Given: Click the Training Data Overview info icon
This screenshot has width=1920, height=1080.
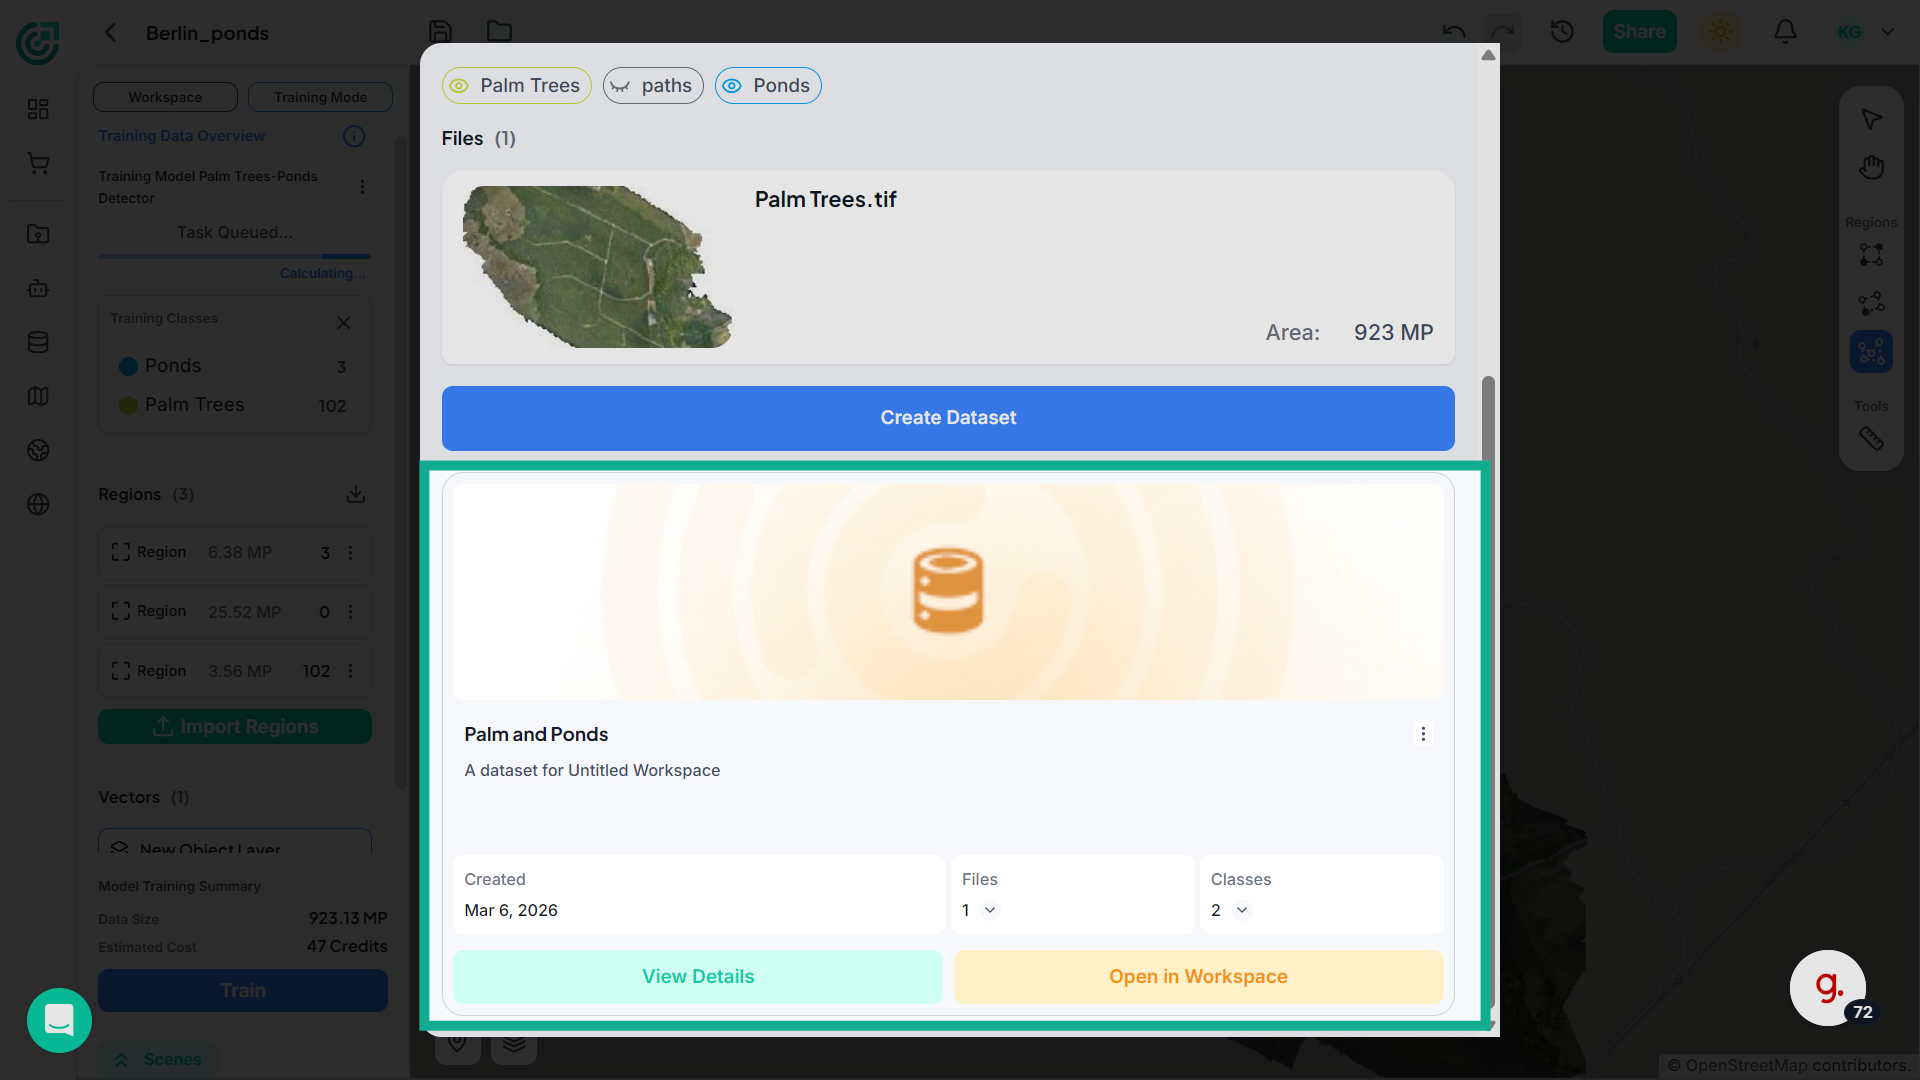Looking at the screenshot, I should coord(354,136).
